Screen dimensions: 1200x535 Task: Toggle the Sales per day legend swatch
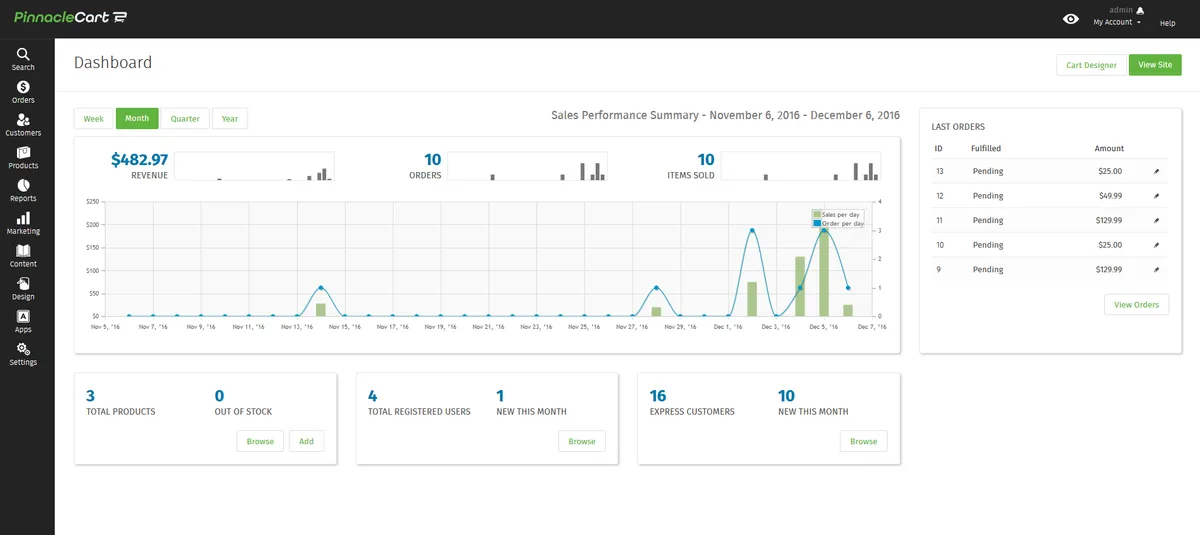(817, 215)
